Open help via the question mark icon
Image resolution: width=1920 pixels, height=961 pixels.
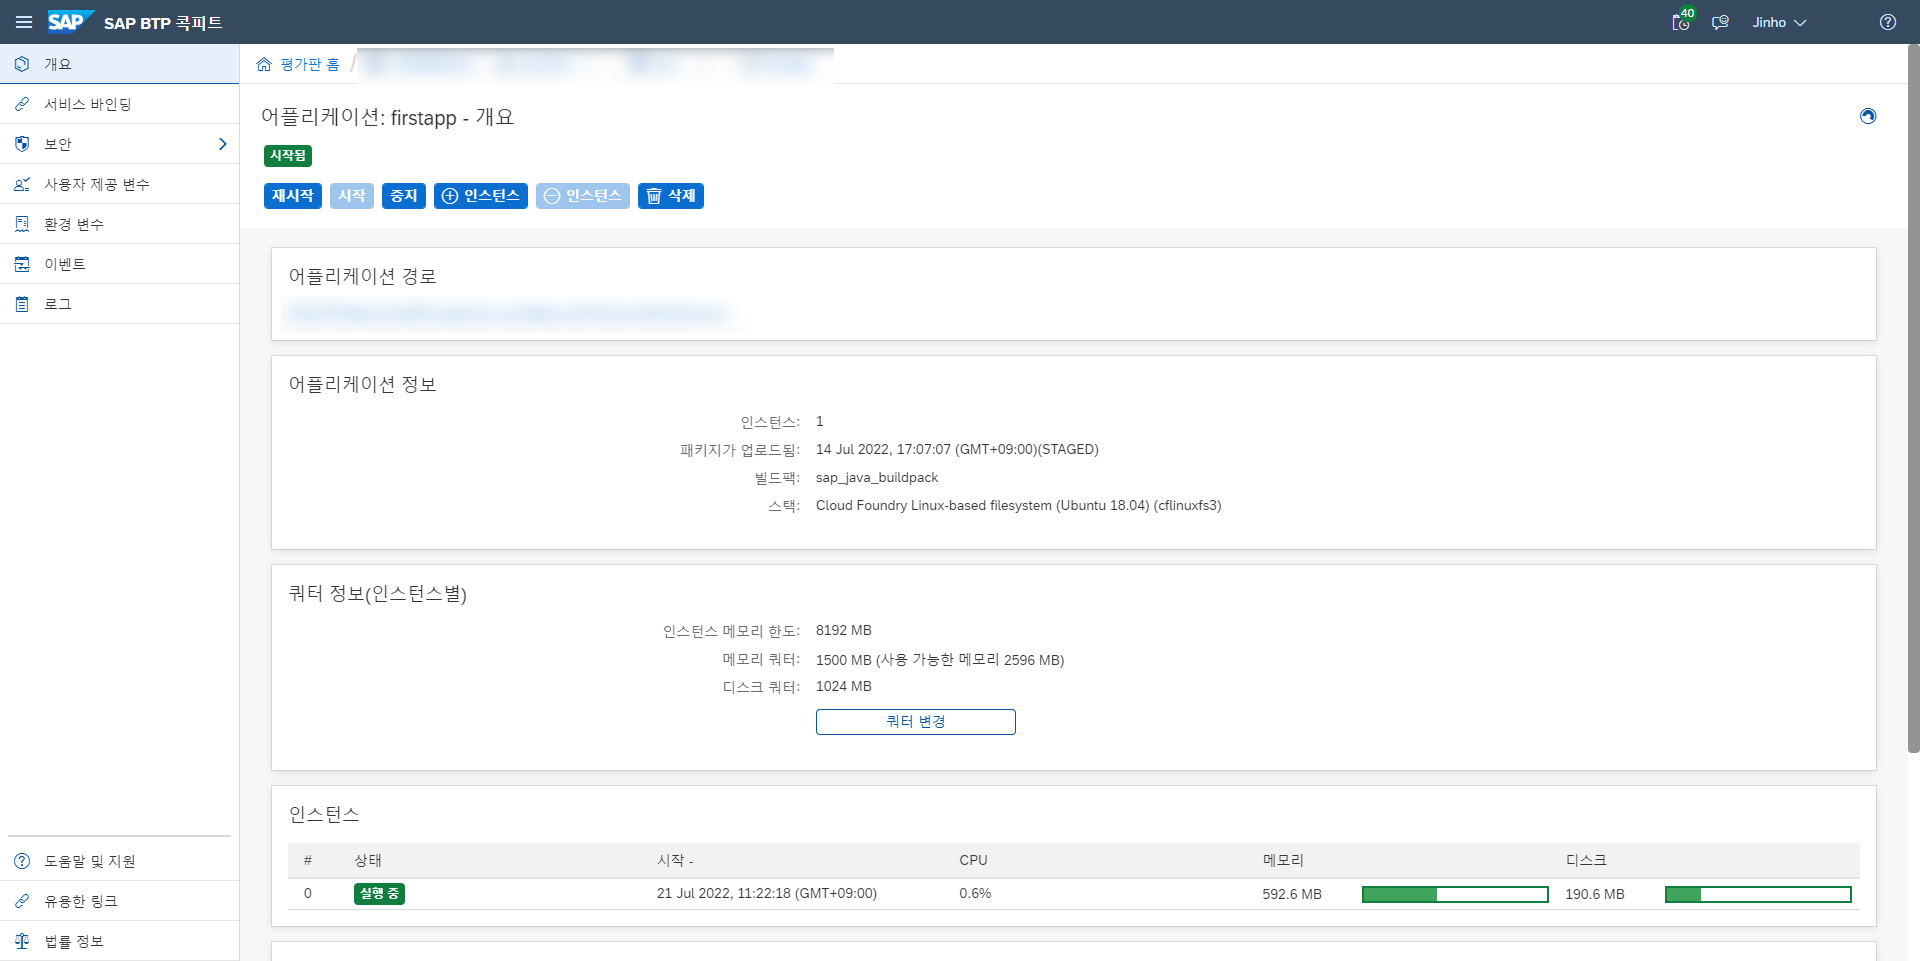coord(1887,21)
